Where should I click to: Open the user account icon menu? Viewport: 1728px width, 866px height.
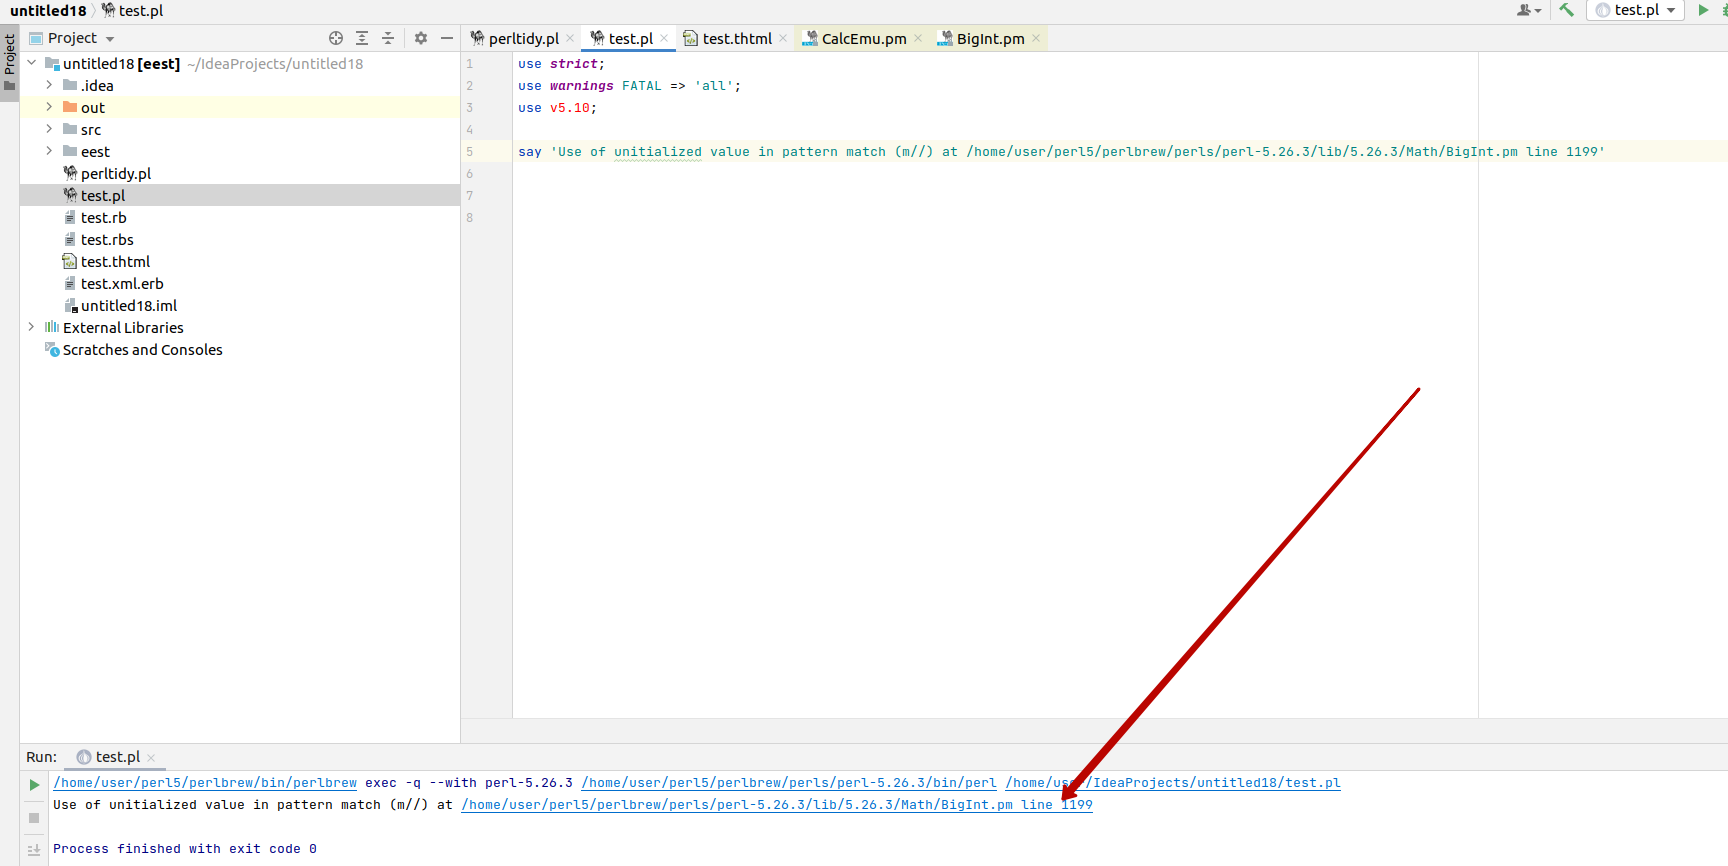click(x=1529, y=10)
